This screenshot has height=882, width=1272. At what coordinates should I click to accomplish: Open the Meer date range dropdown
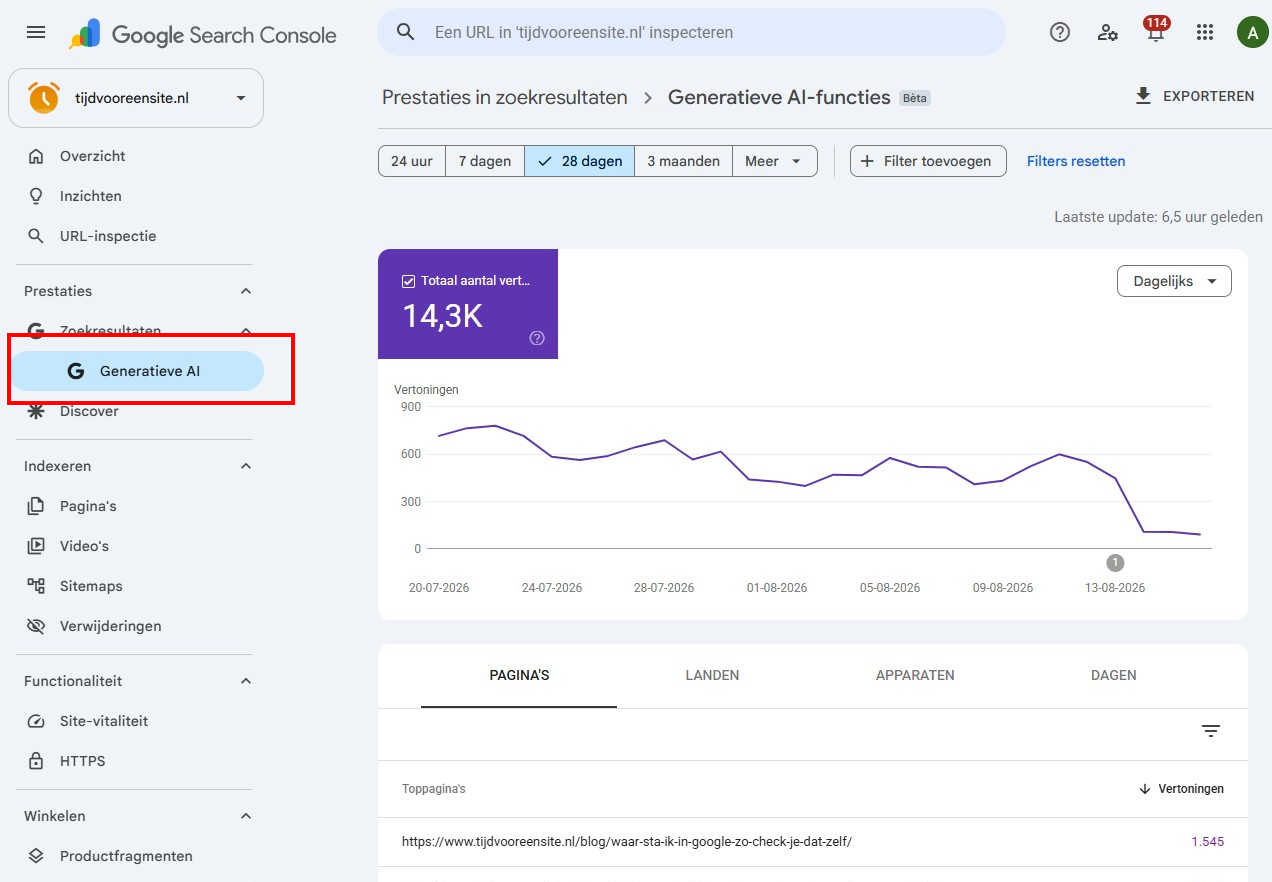tap(775, 161)
